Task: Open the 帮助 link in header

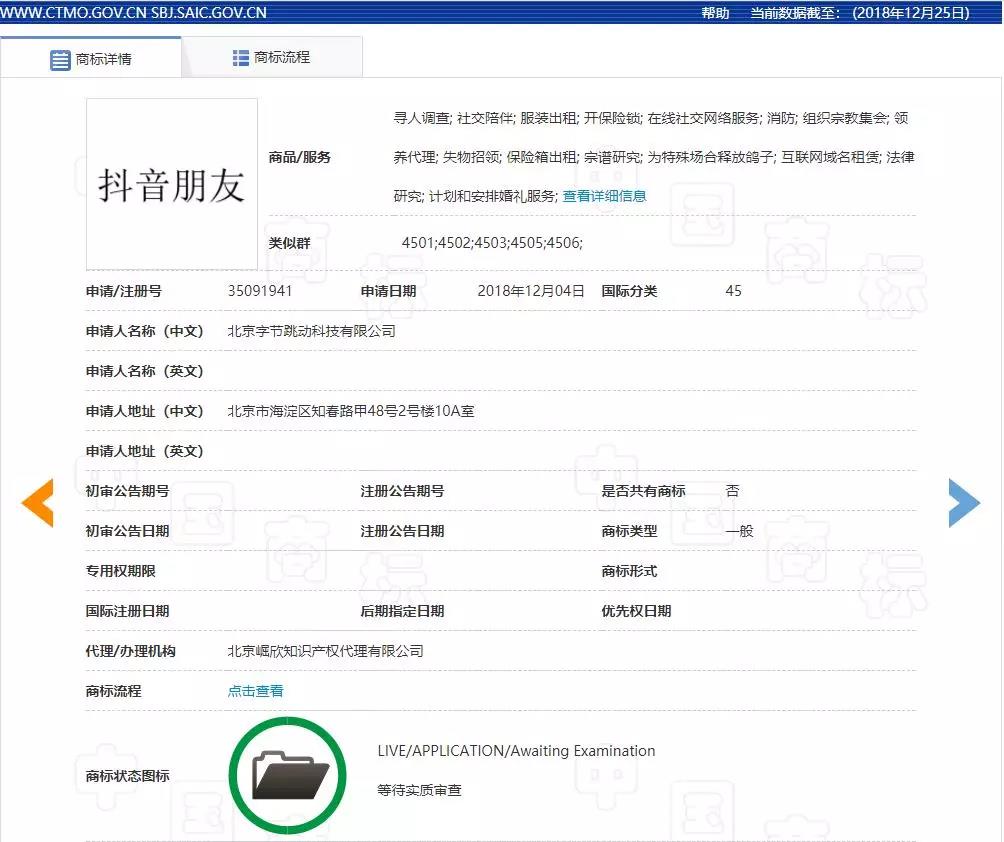Action: [x=715, y=13]
